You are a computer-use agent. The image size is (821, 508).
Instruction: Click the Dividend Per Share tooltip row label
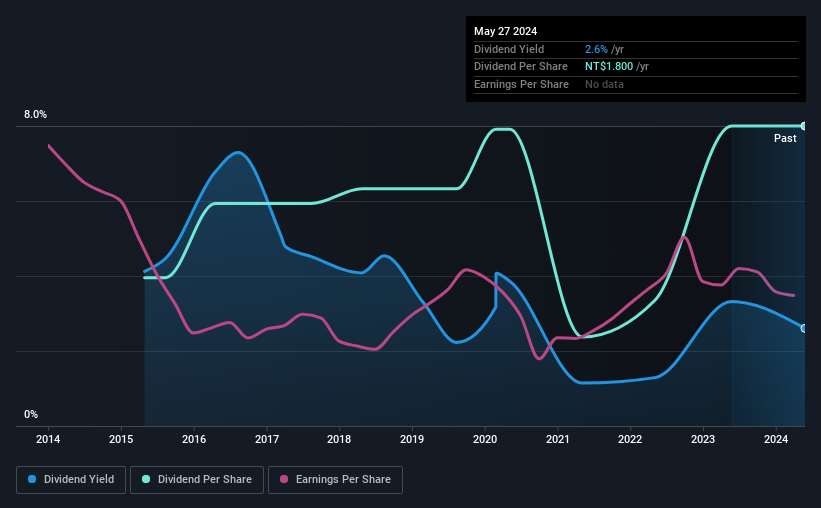coord(520,67)
